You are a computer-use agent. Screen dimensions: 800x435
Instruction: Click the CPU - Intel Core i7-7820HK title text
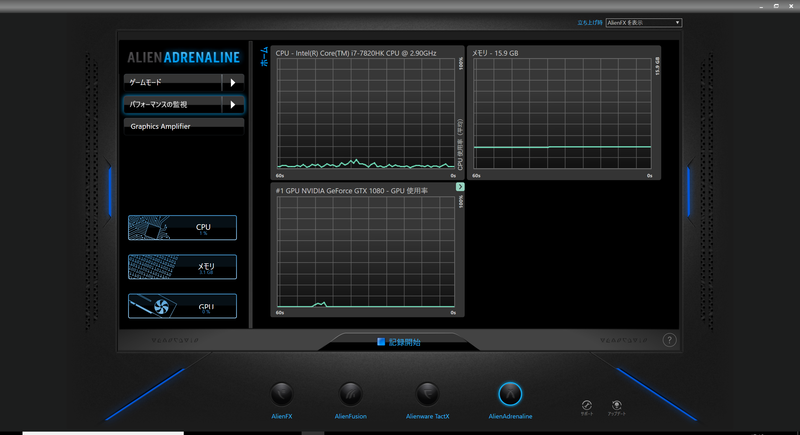pyautogui.click(x=356, y=53)
